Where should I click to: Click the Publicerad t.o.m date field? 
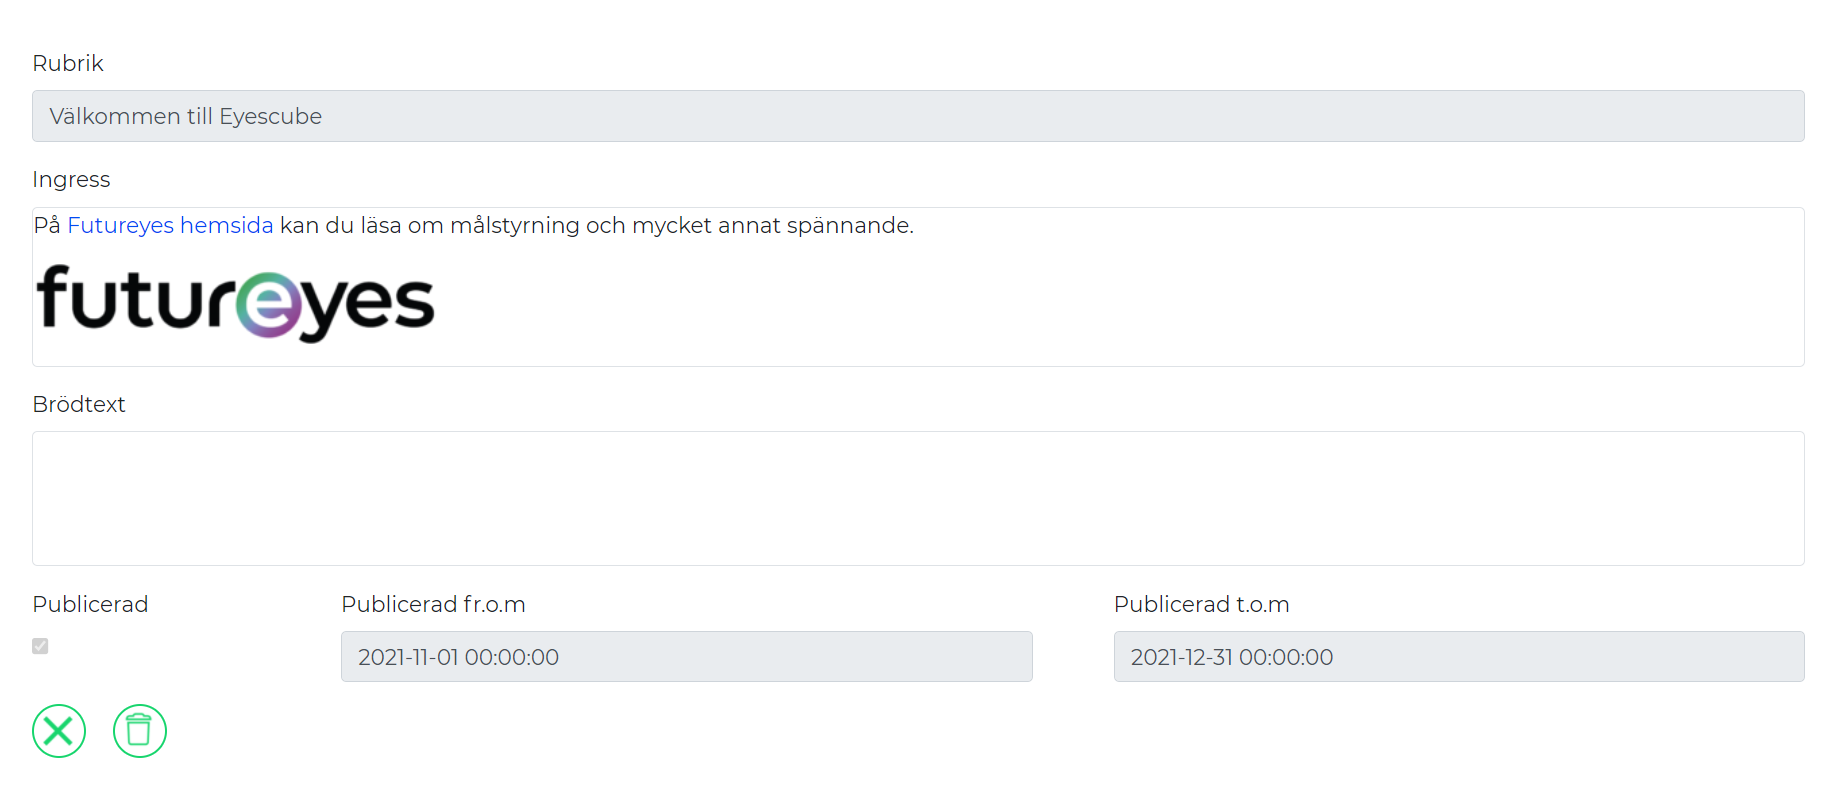[x=1459, y=657]
